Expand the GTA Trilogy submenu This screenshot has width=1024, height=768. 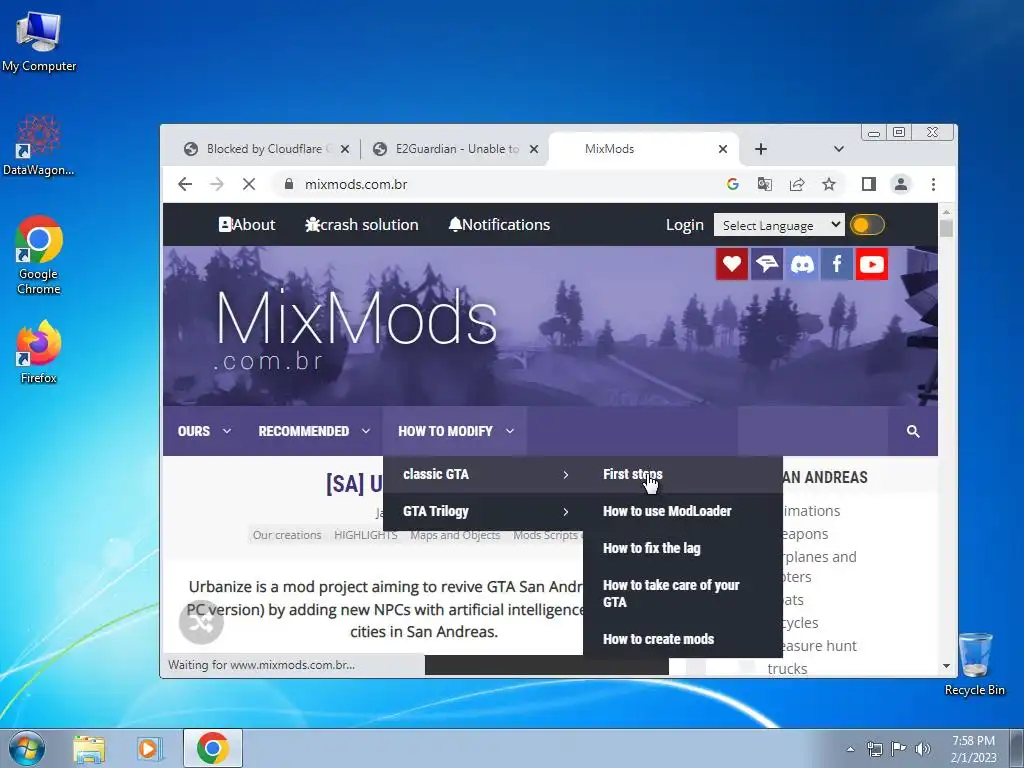(x=483, y=511)
